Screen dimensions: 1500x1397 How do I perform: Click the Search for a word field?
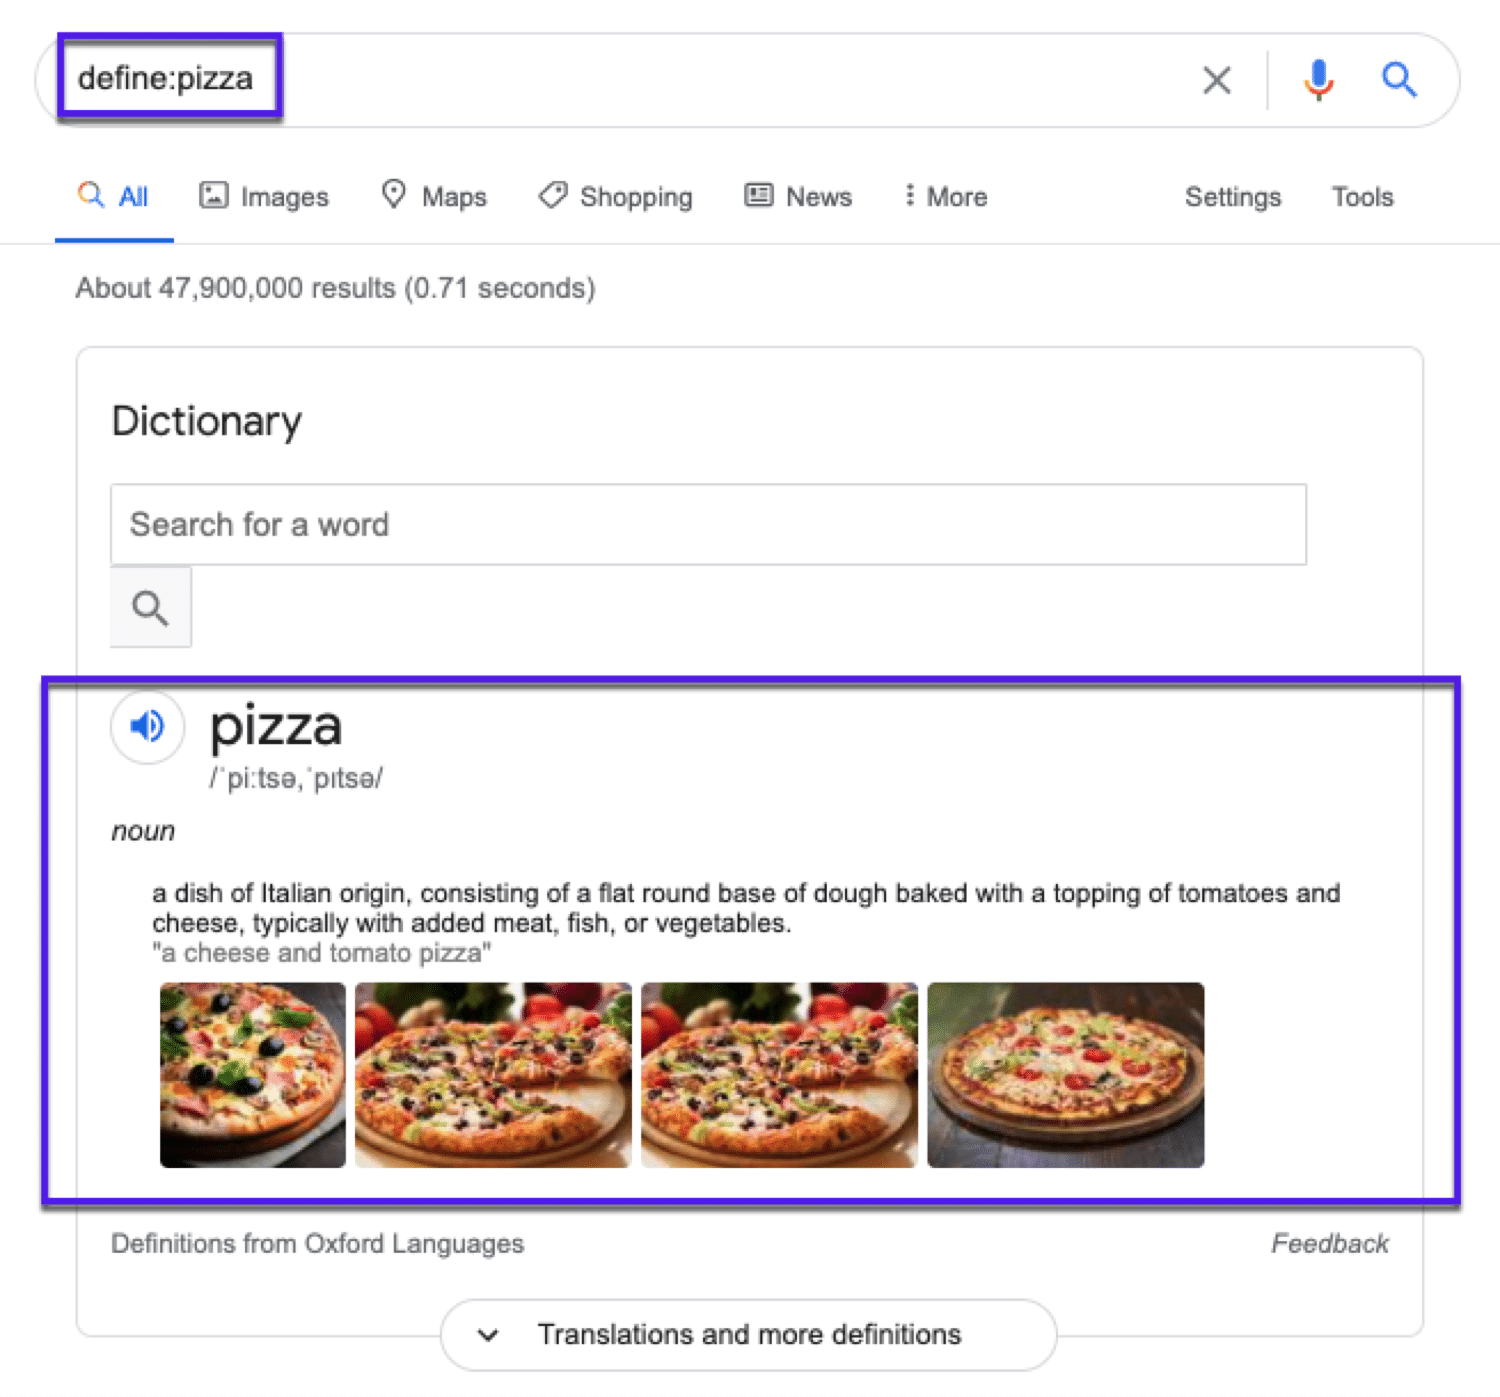[708, 524]
